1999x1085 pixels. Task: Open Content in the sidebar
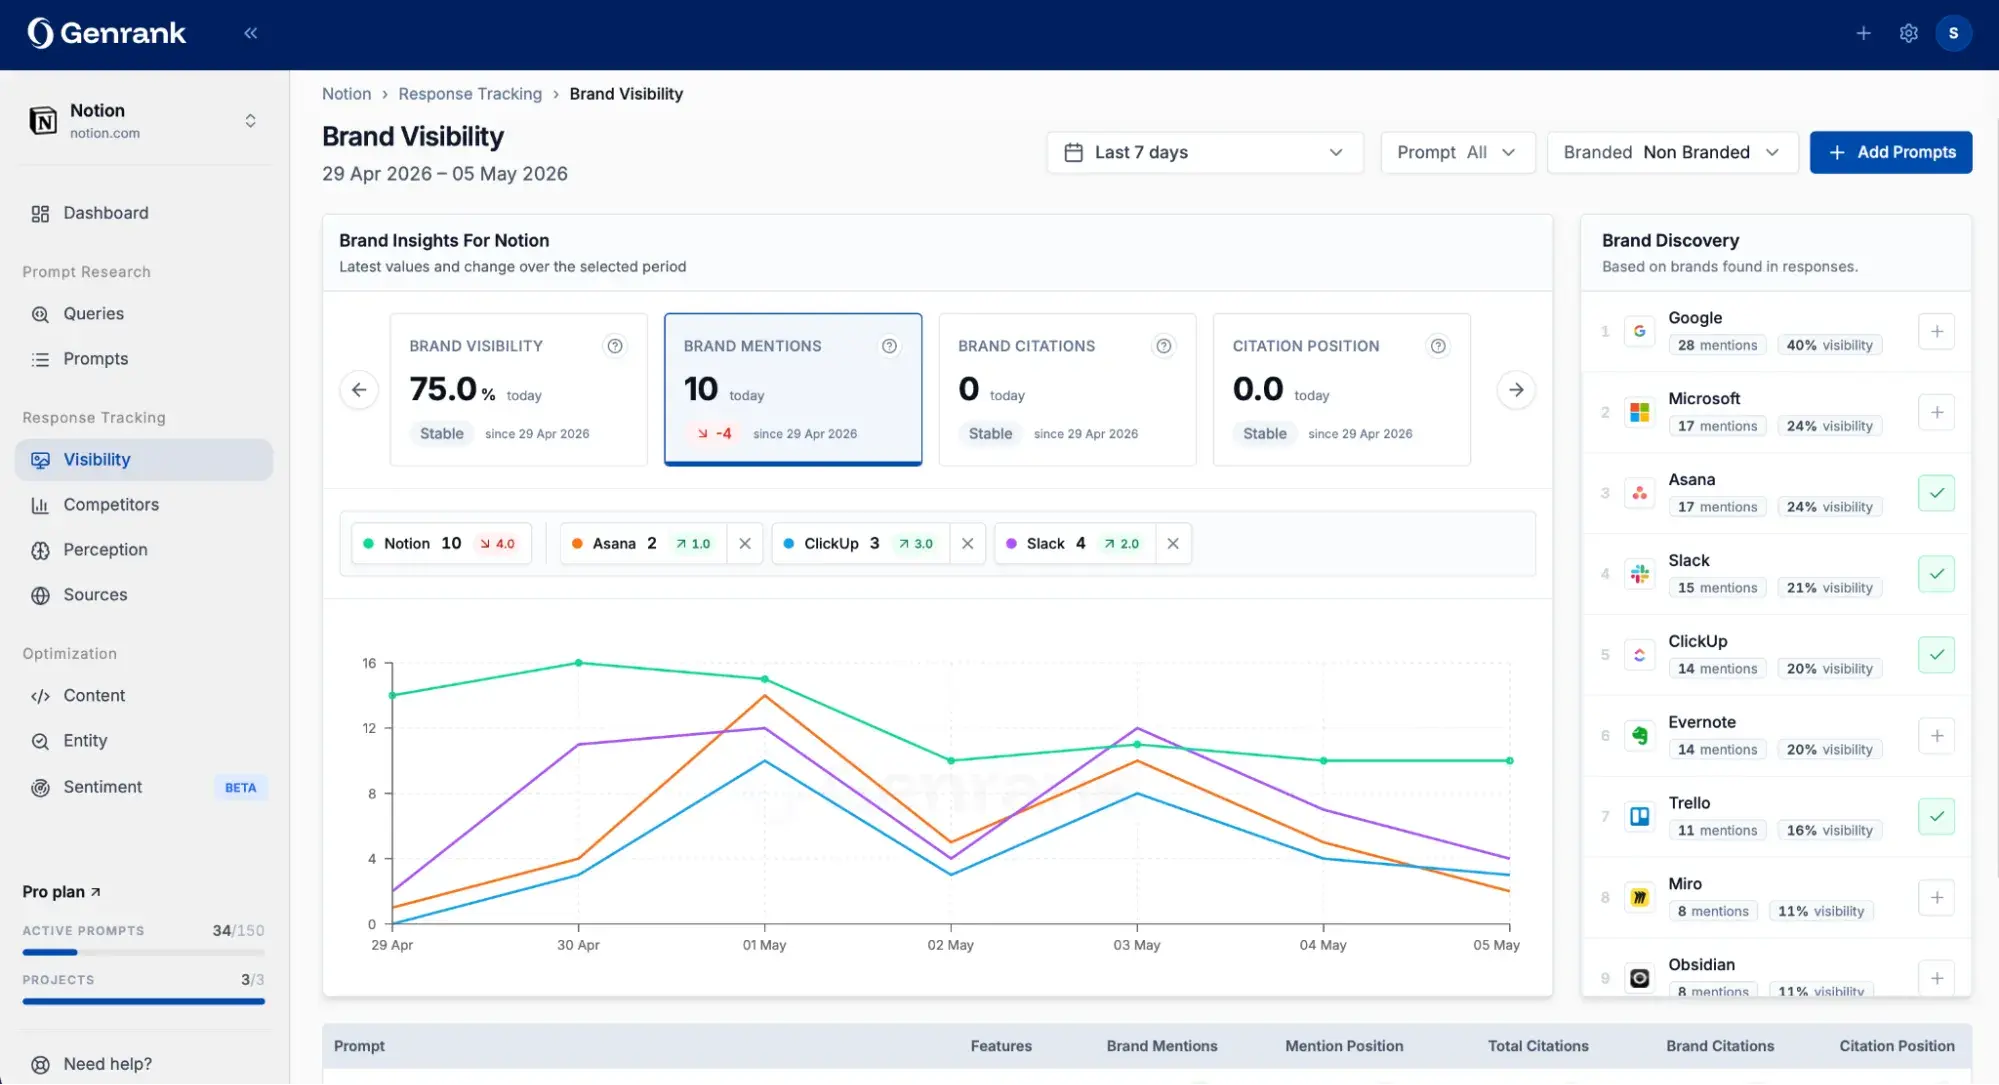tap(144, 696)
